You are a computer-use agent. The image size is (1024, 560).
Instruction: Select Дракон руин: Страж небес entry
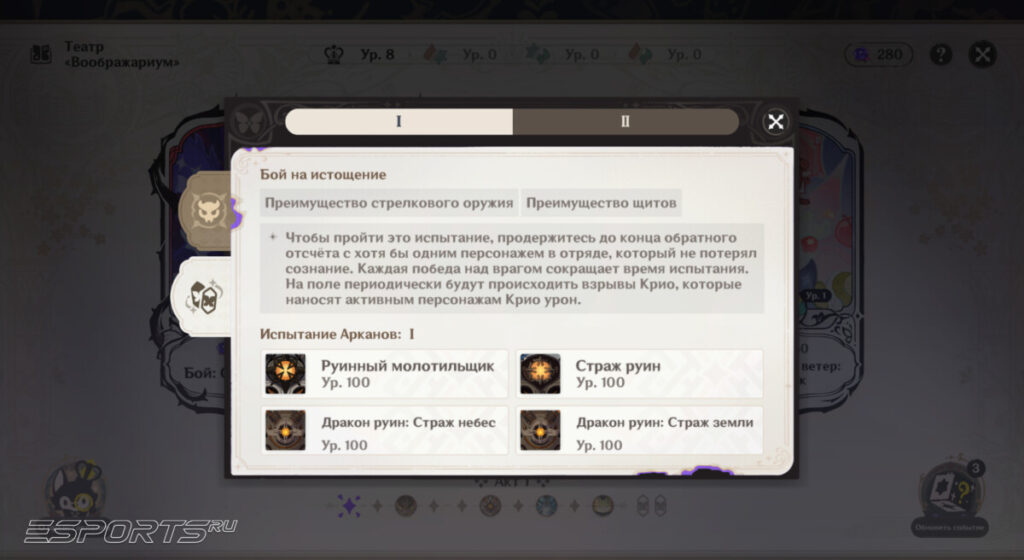(385, 430)
